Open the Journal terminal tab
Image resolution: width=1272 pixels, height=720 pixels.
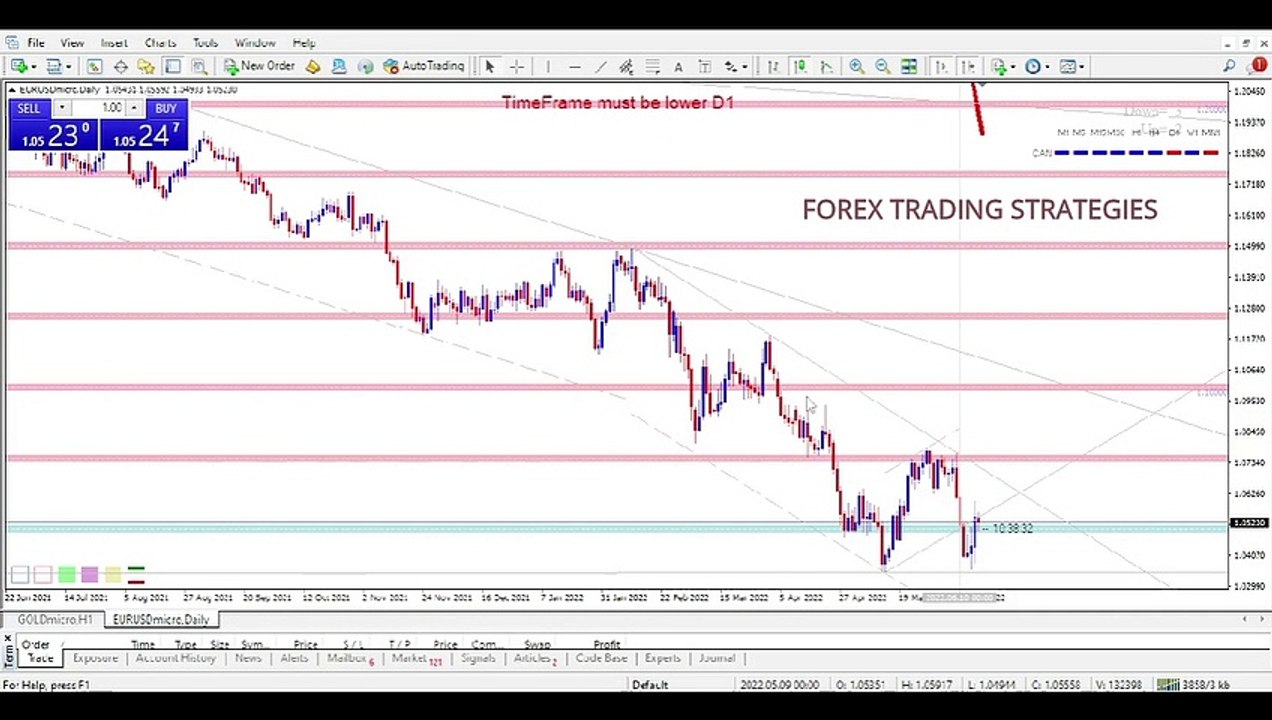pyautogui.click(x=717, y=658)
